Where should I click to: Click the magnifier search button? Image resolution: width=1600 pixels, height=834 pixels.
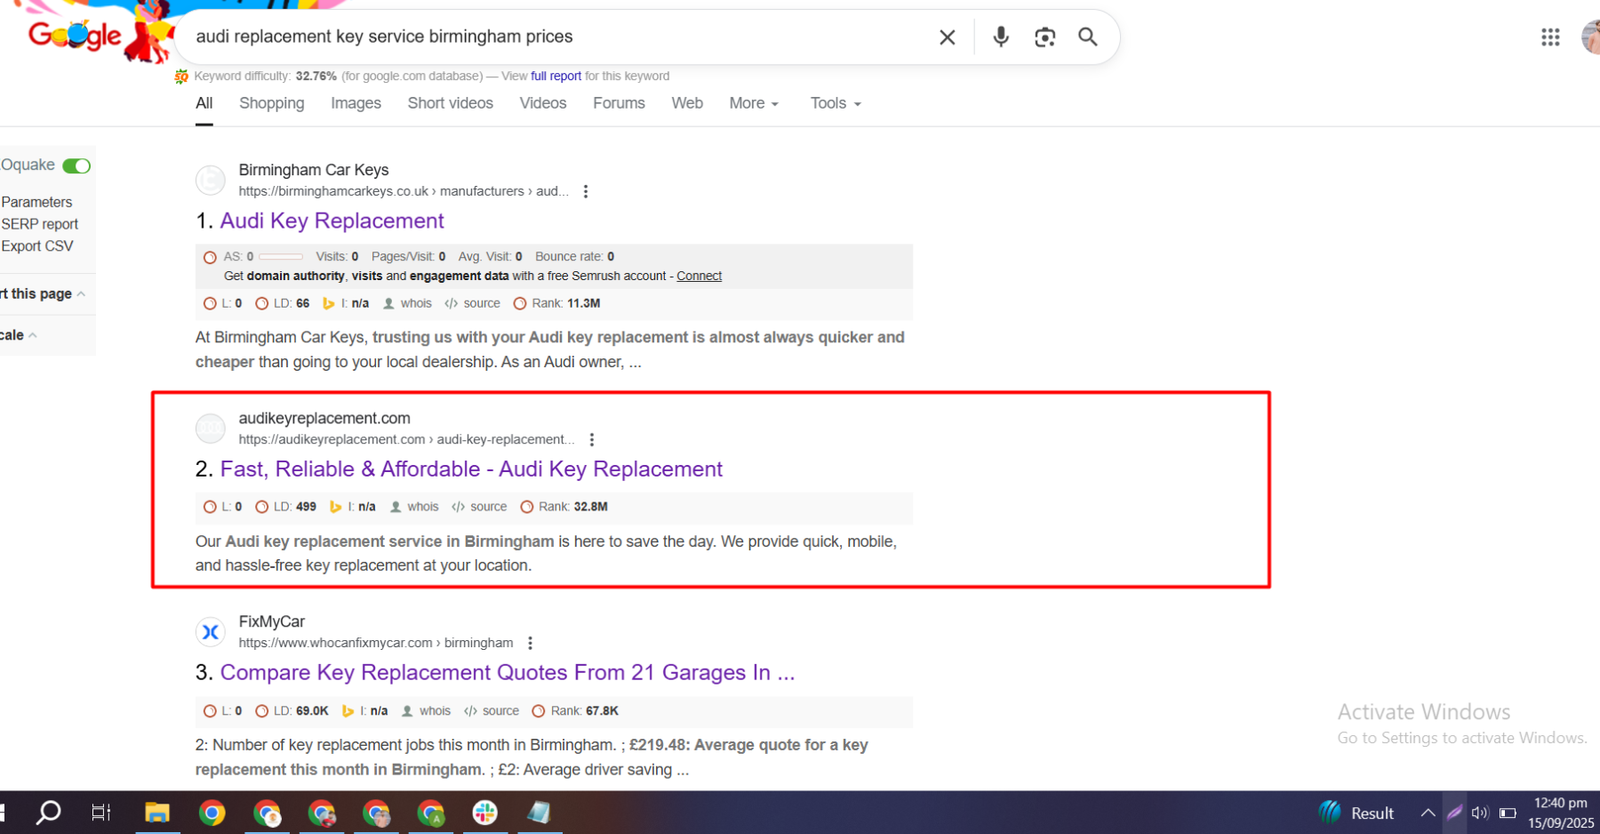tap(1088, 37)
